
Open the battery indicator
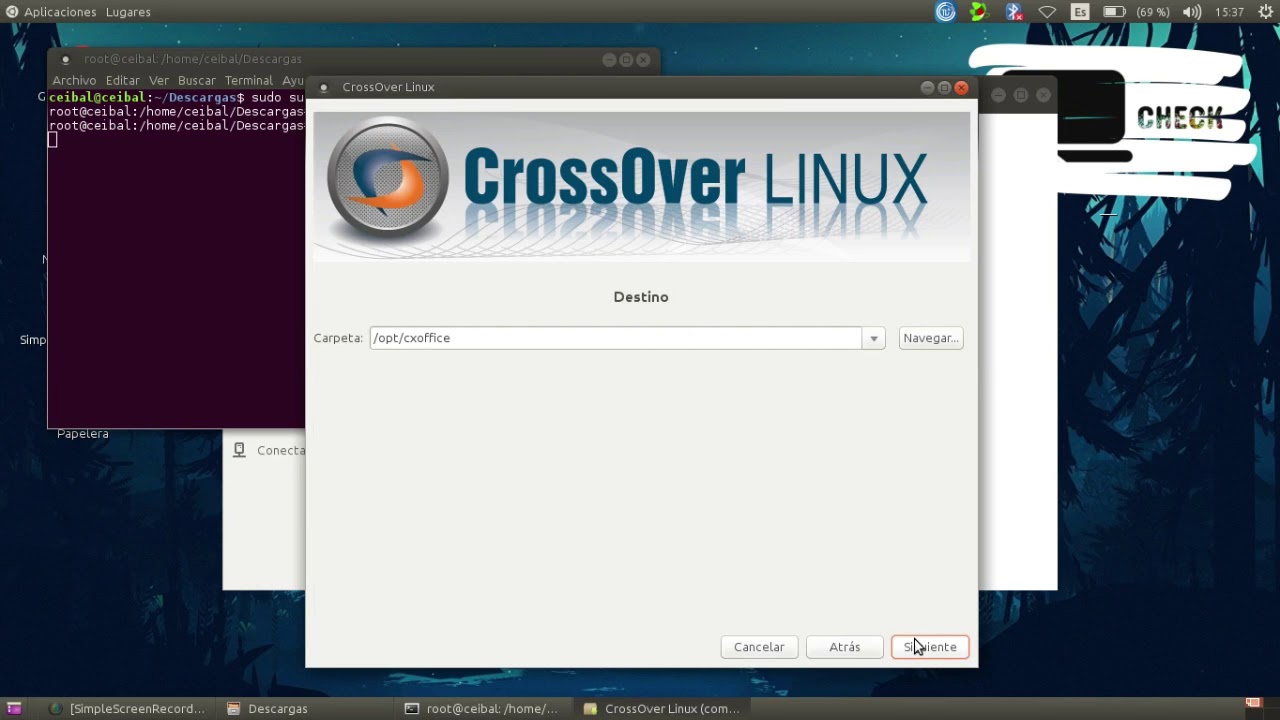click(x=1114, y=12)
